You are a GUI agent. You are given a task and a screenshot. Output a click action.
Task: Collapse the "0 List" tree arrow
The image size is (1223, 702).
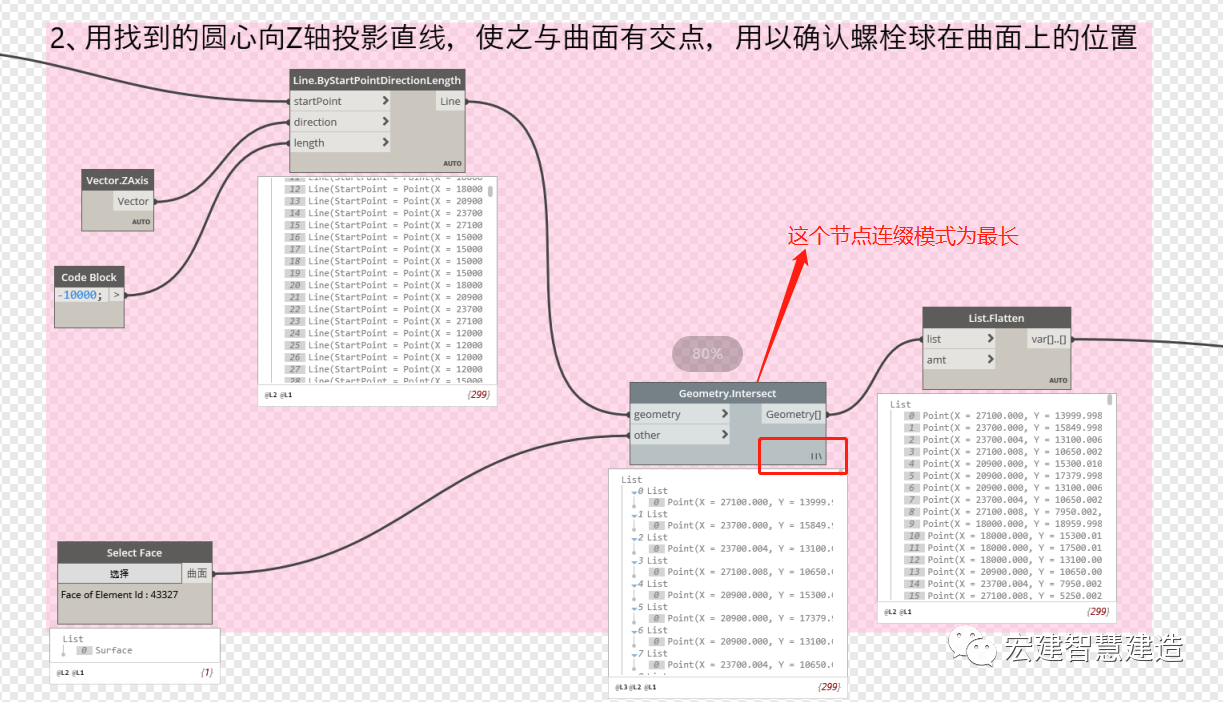pyautogui.click(x=634, y=492)
